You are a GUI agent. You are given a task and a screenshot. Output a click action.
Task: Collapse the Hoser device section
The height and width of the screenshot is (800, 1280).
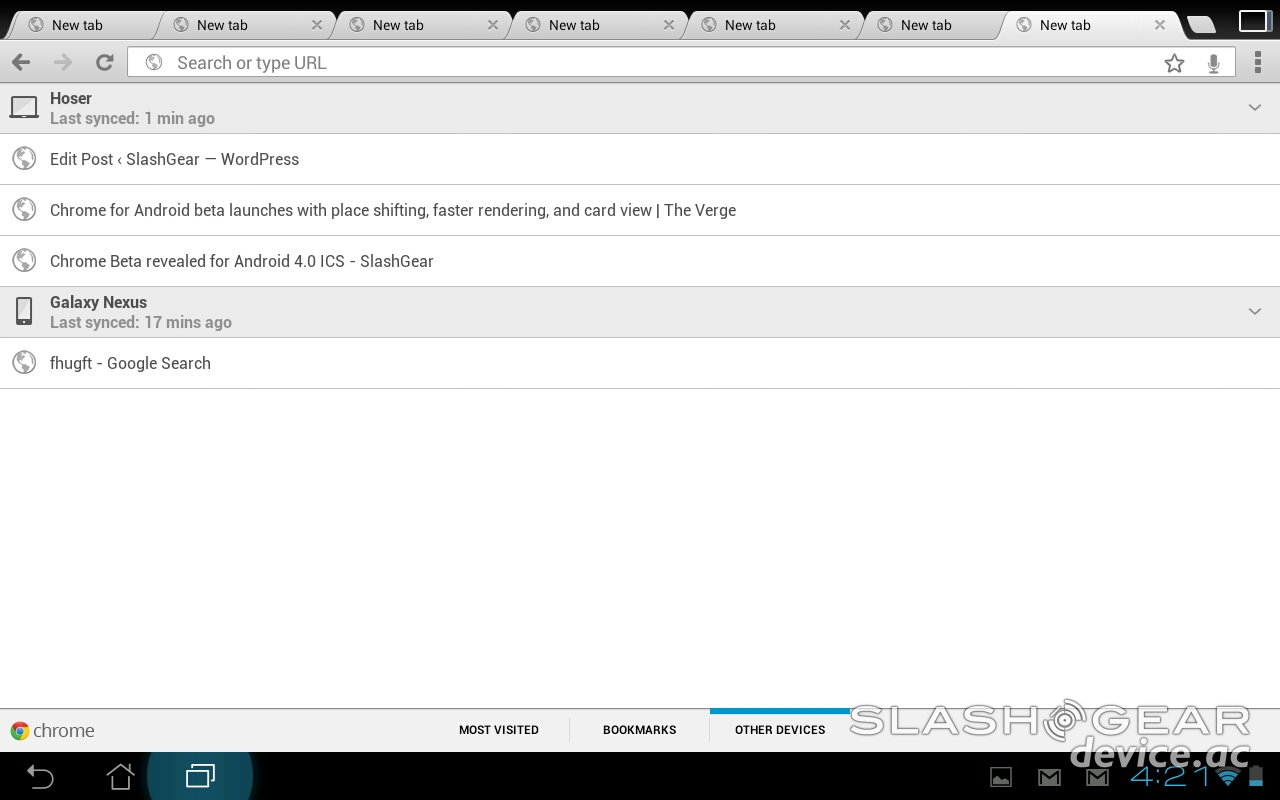click(x=1254, y=108)
